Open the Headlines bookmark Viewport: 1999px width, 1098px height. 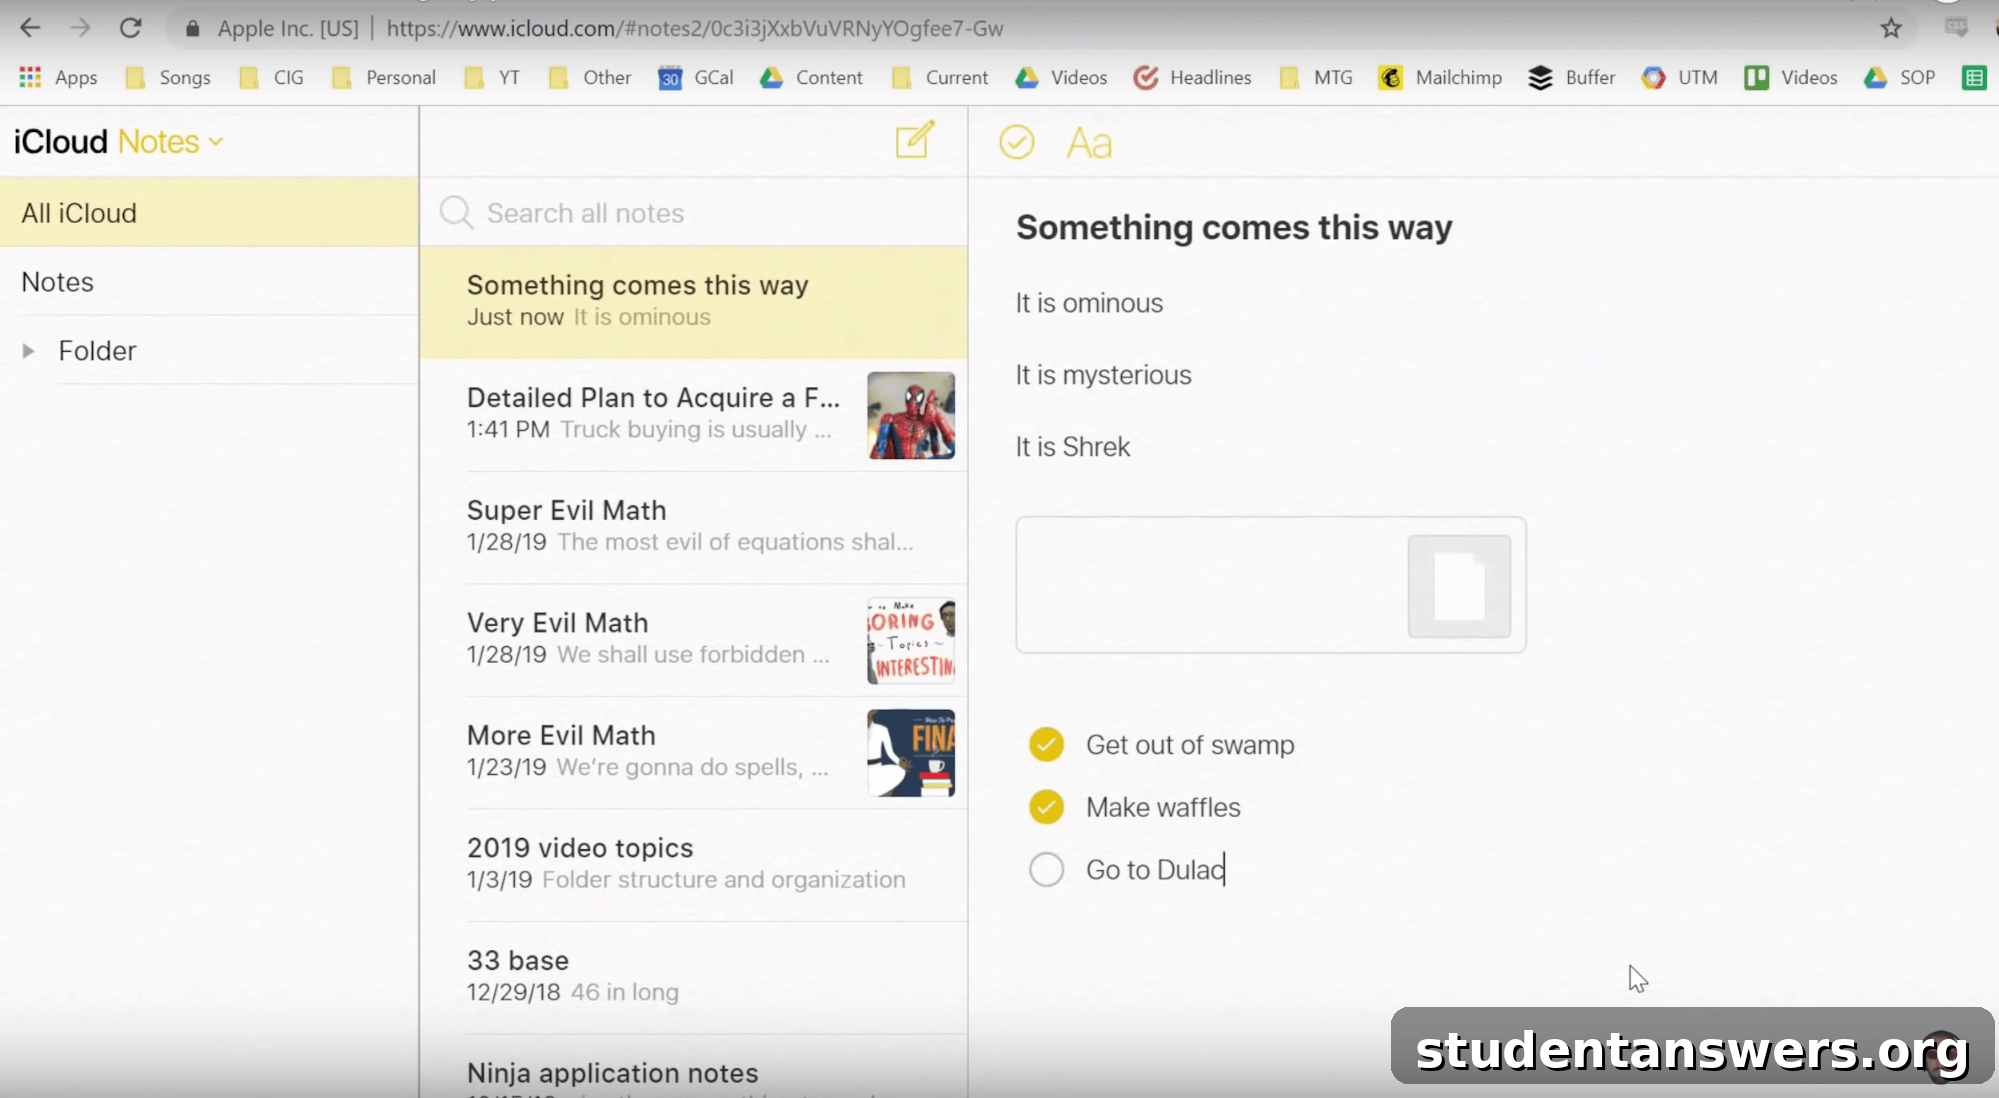coord(1192,77)
